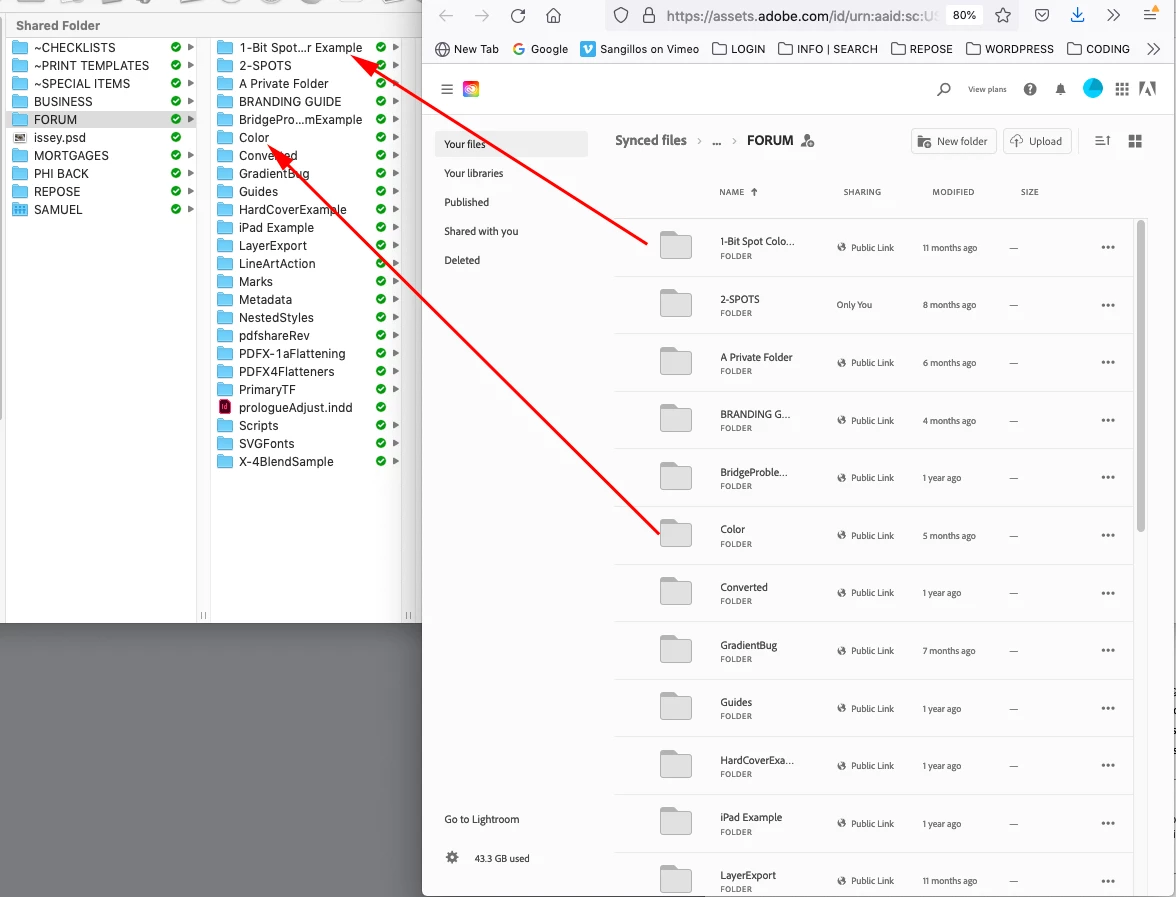This screenshot has height=897, width=1176.
Task: Open New Tab bookmark
Action: click(x=466, y=49)
